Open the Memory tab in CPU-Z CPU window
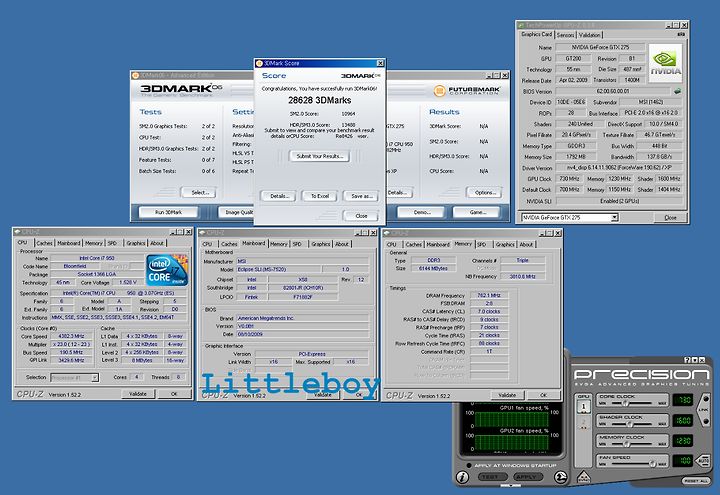This screenshot has width=720, height=495. tap(94, 243)
